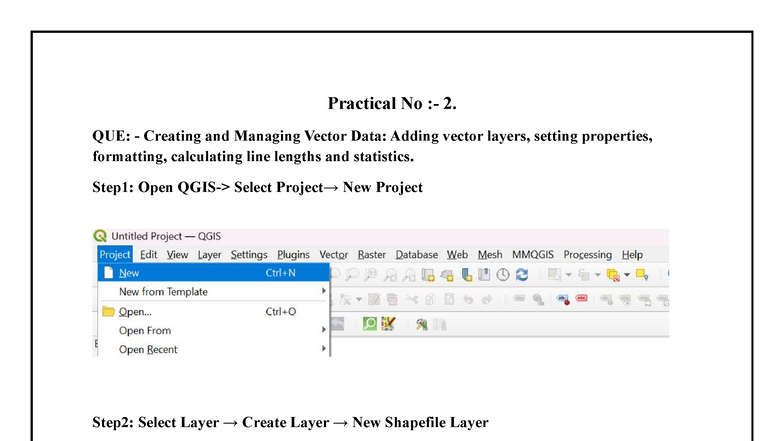Open the Raster menu
The height and width of the screenshot is (441, 784).
pyautogui.click(x=372, y=254)
